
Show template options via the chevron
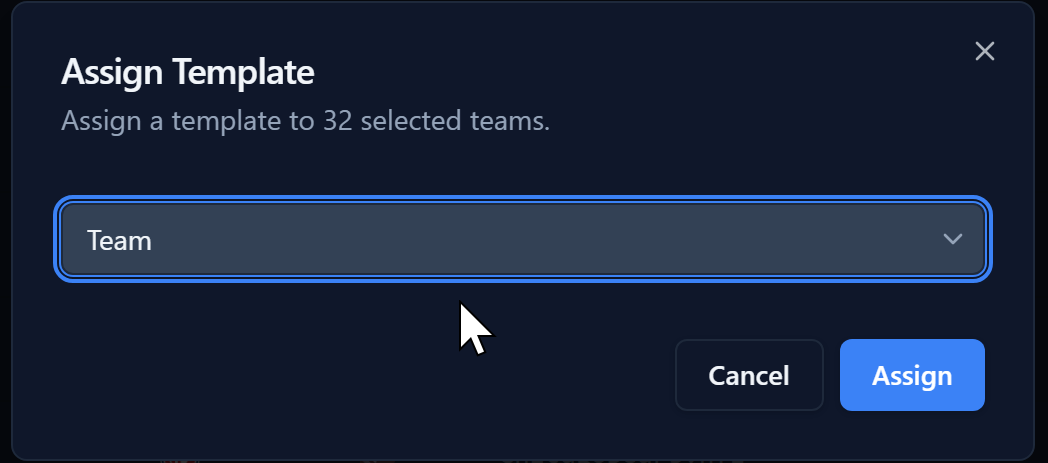click(x=952, y=240)
